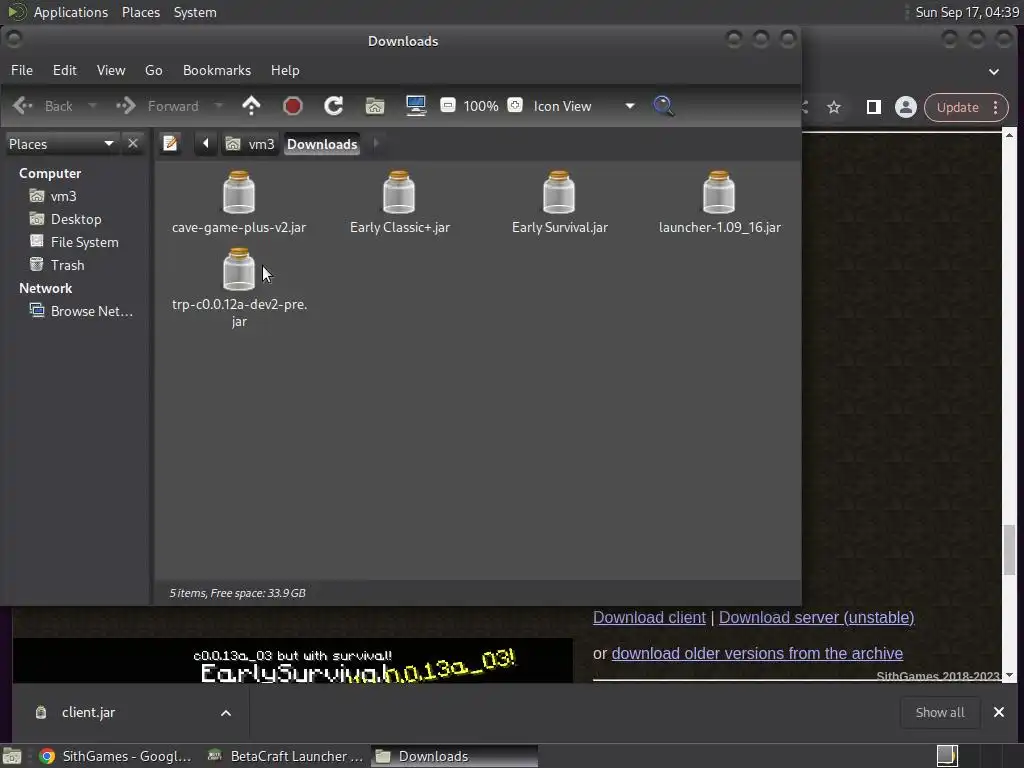
Task: Bookmark page star icon in Chrome
Action: [x=834, y=107]
